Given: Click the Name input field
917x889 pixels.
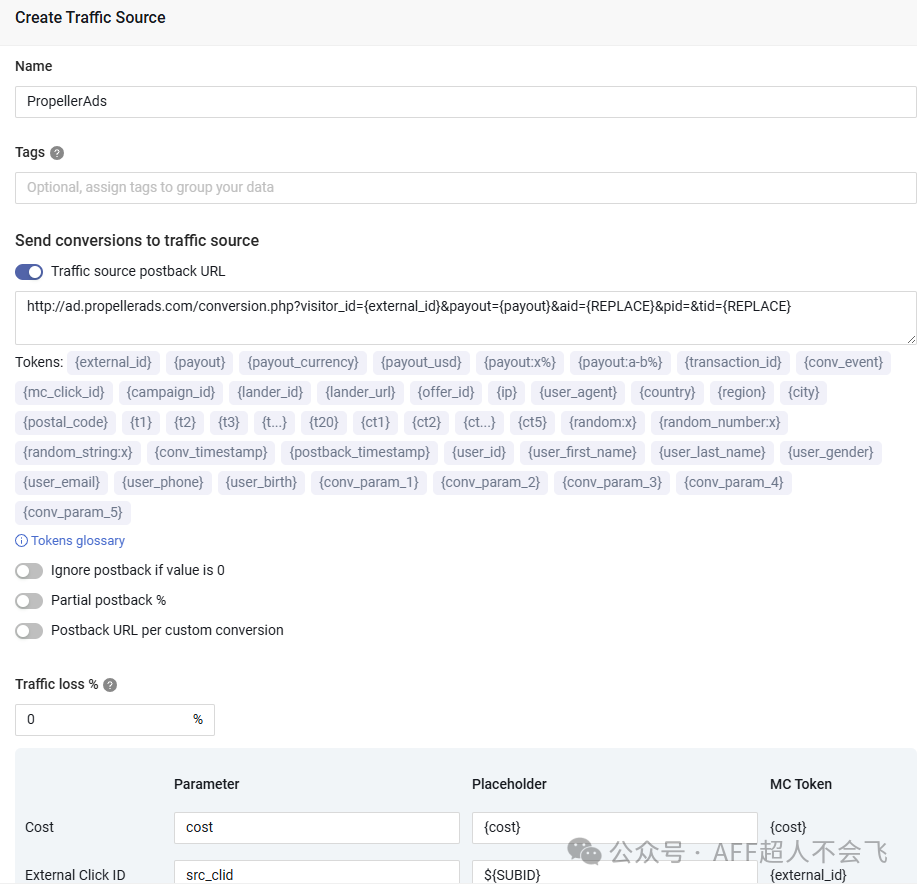Looking at the screenshot, I should pos(465,102).
